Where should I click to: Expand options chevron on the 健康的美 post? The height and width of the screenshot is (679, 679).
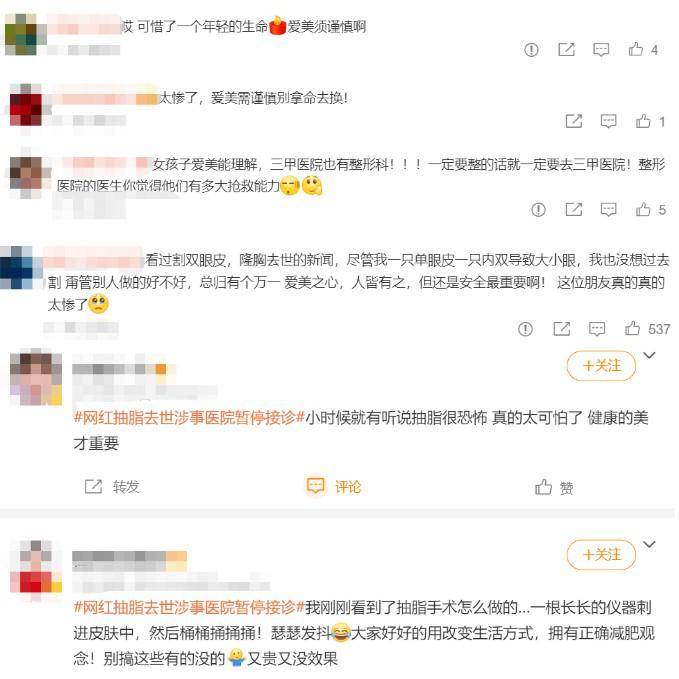pos(650,356)
